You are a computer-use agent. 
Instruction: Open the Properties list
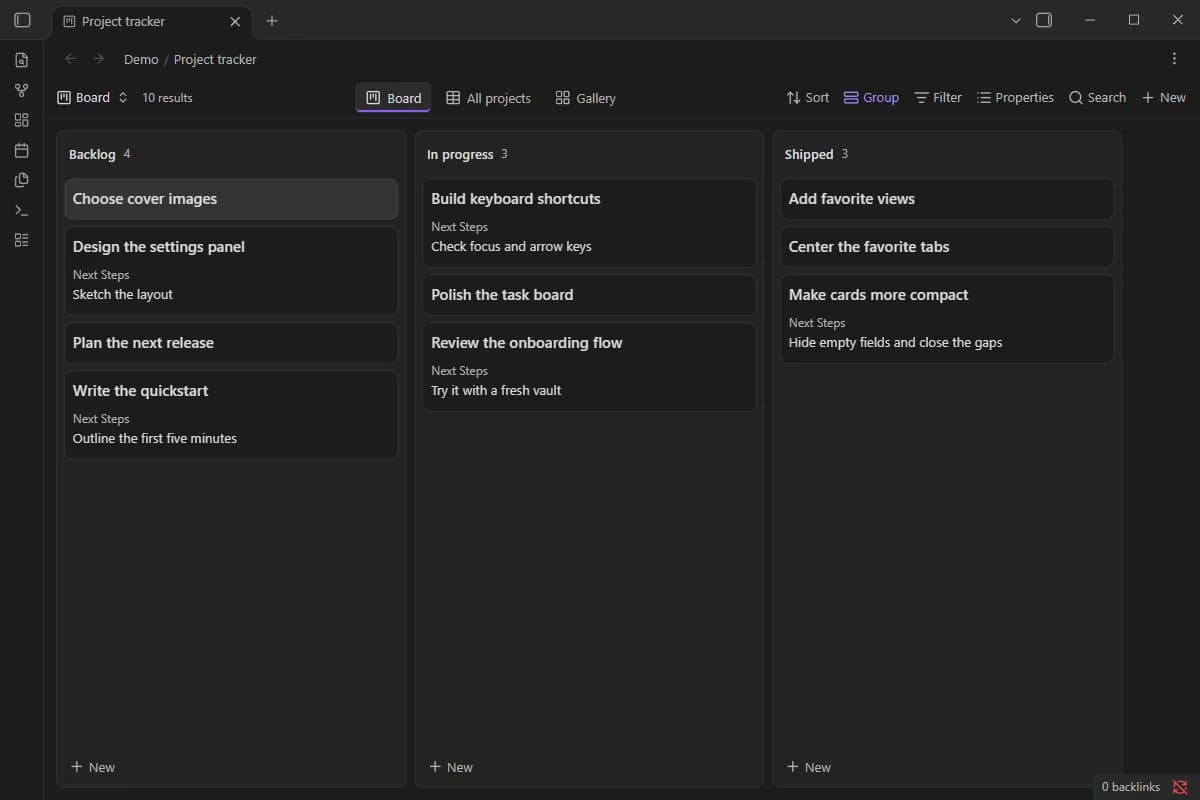(x=1015, y=97)
